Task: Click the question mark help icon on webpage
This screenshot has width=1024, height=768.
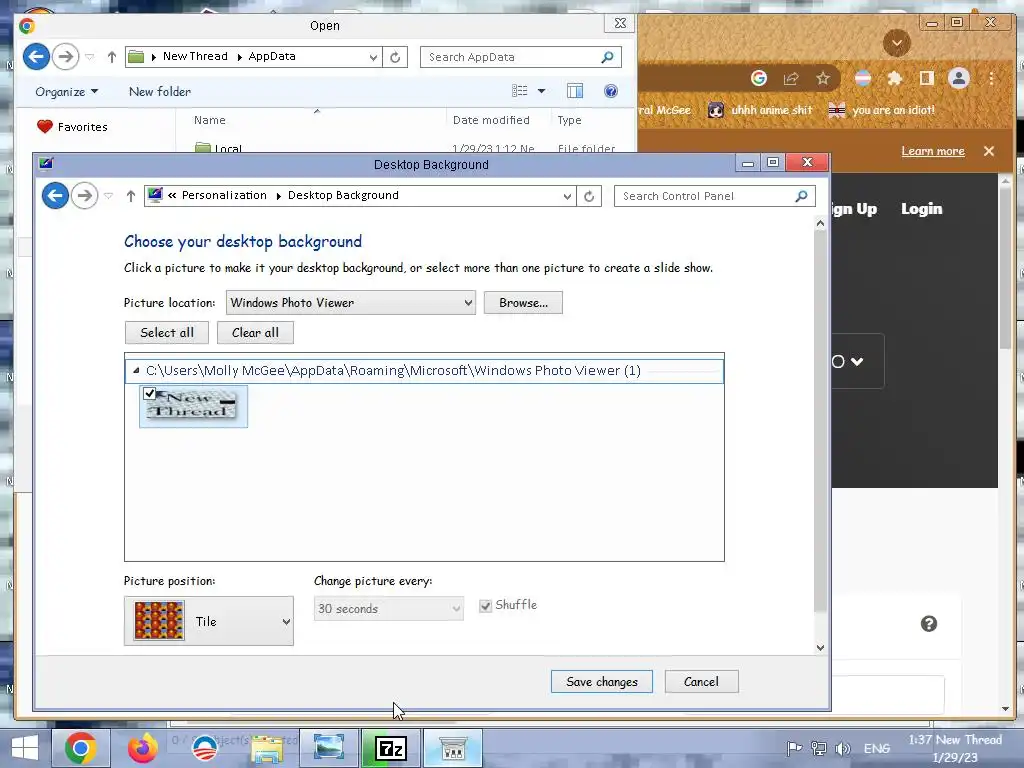Action: click(929, 624)
